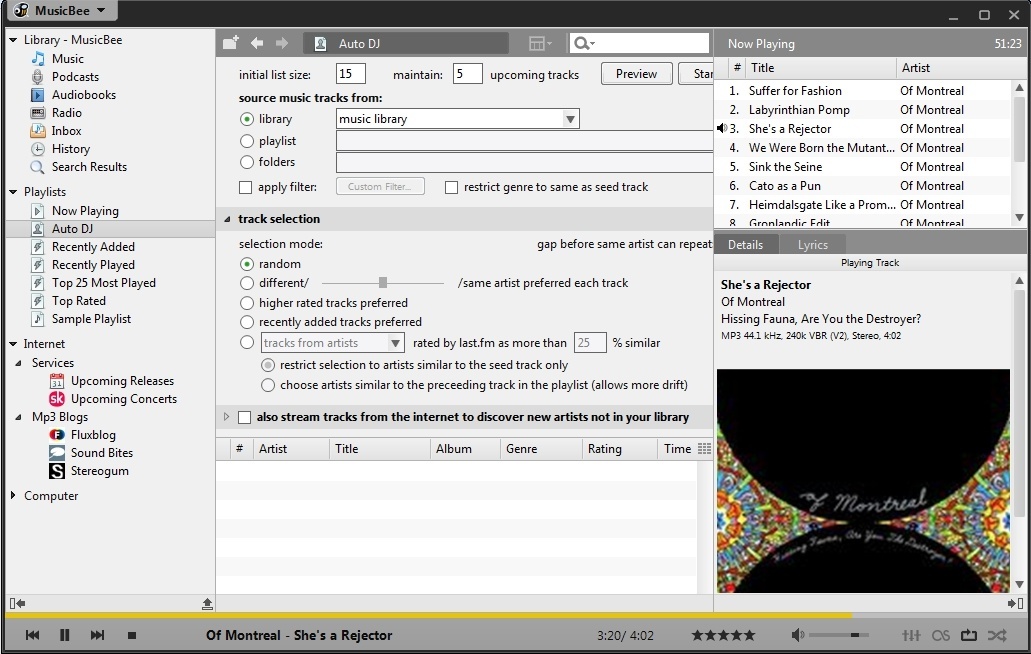Screen dimensions: 1031x654
Task: Open Top 25 Most Played playlist
Action: pos(103,283)
